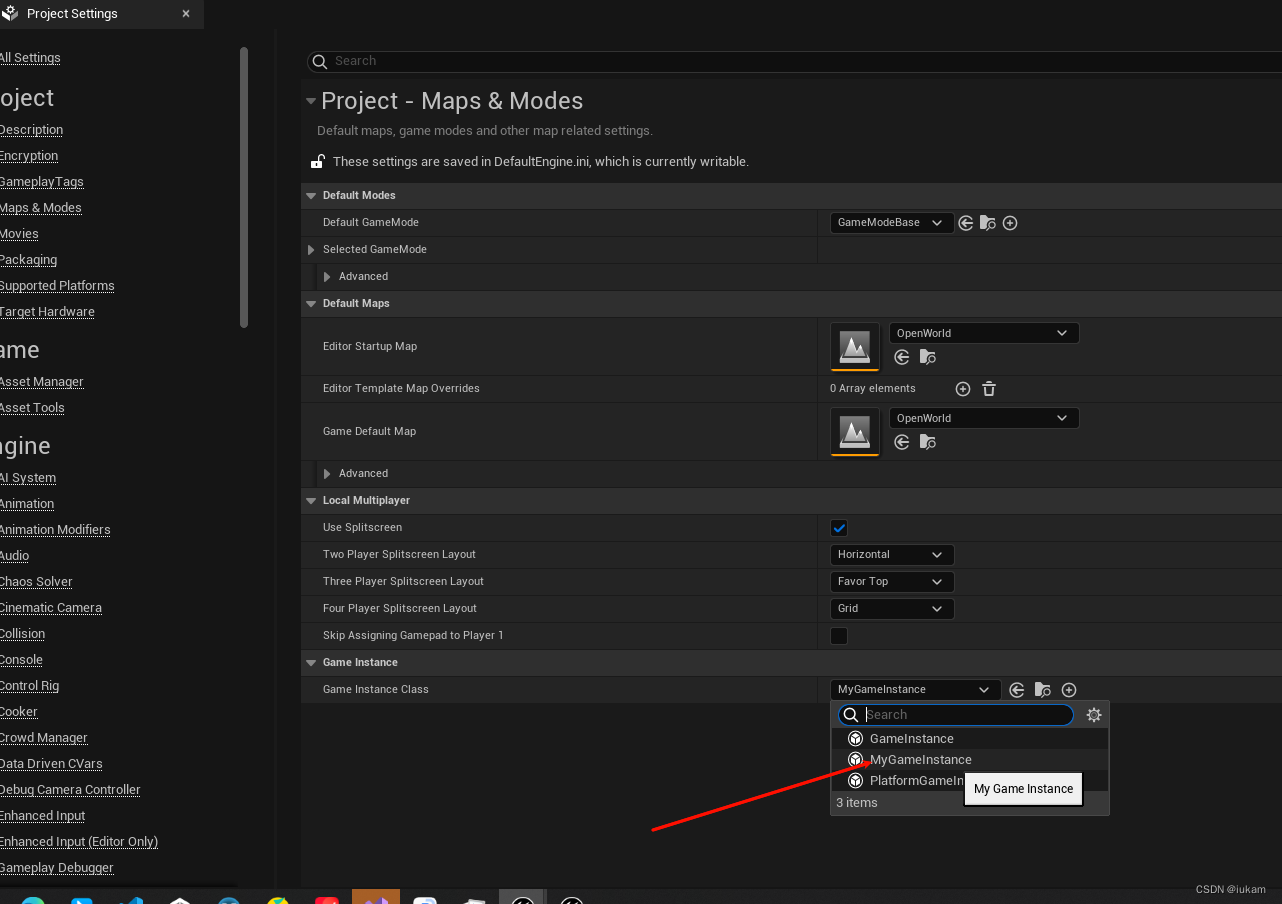The image size is (1282, 904).
Task: Open Asset Tools settings page
Action: (32, 408)
